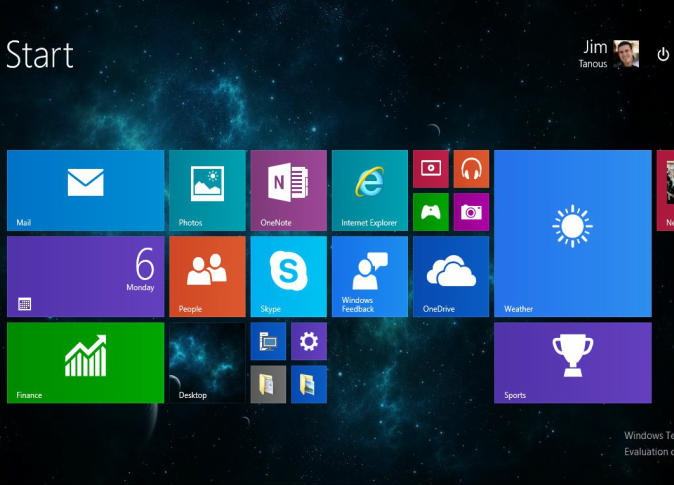This screenshot has height=485, width=674.
Task: Click the Power options button
Action: point(662,54)
